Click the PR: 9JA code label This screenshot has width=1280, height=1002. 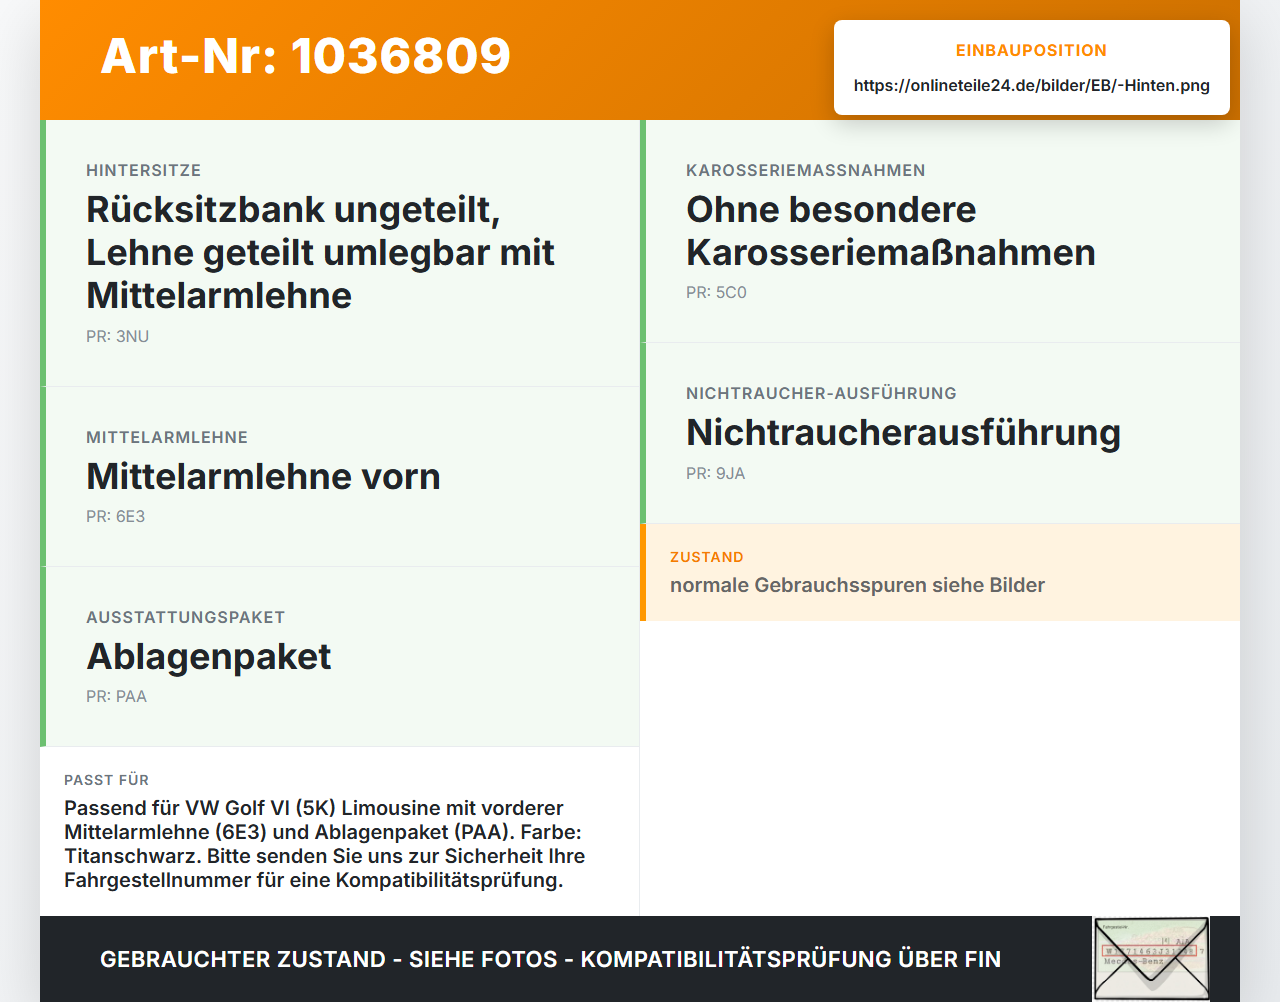click(715, 473)
